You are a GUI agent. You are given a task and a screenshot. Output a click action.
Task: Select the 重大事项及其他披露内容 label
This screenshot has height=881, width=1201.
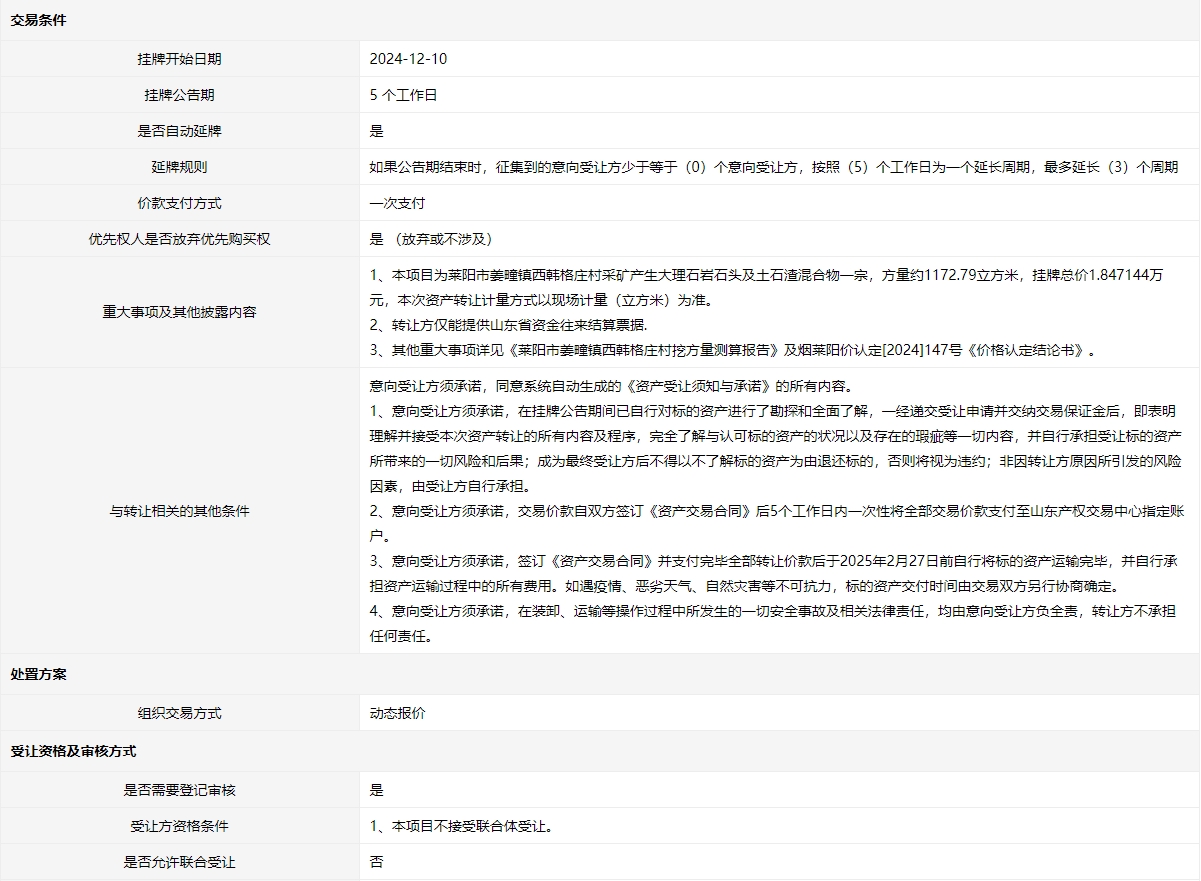tap(179, 312)
